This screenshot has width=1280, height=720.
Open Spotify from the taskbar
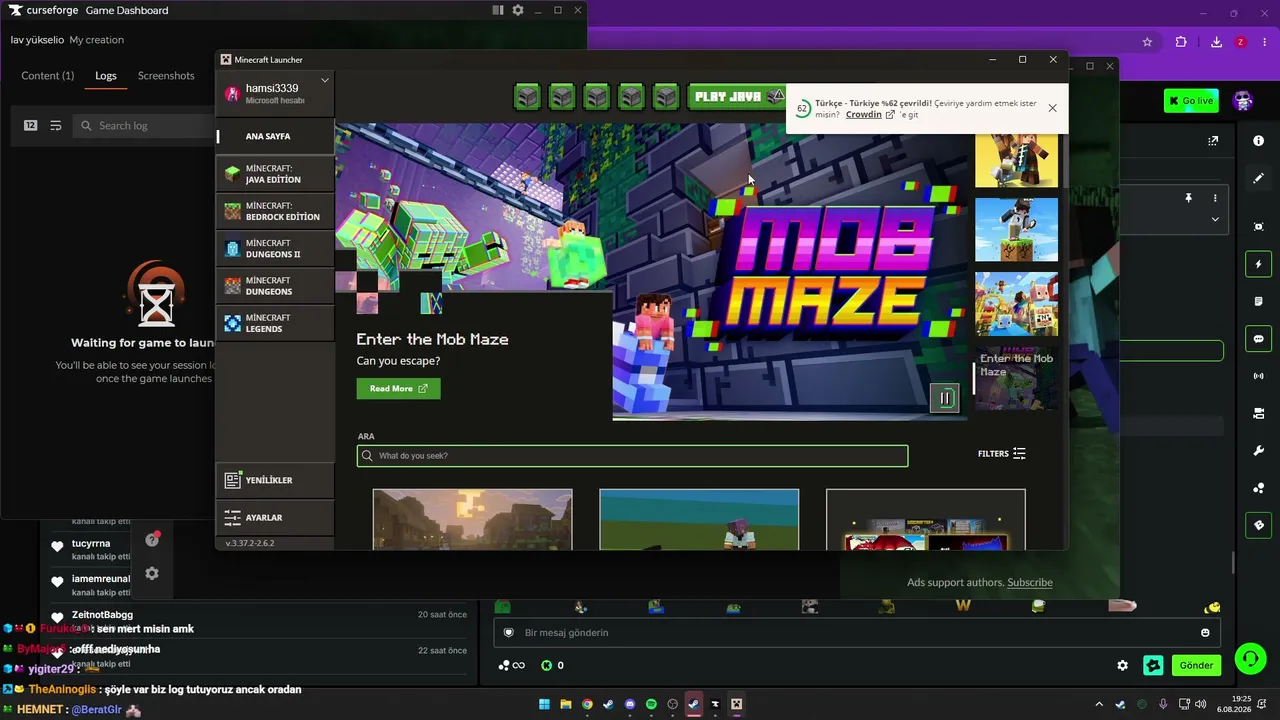[x=651, y=704]
